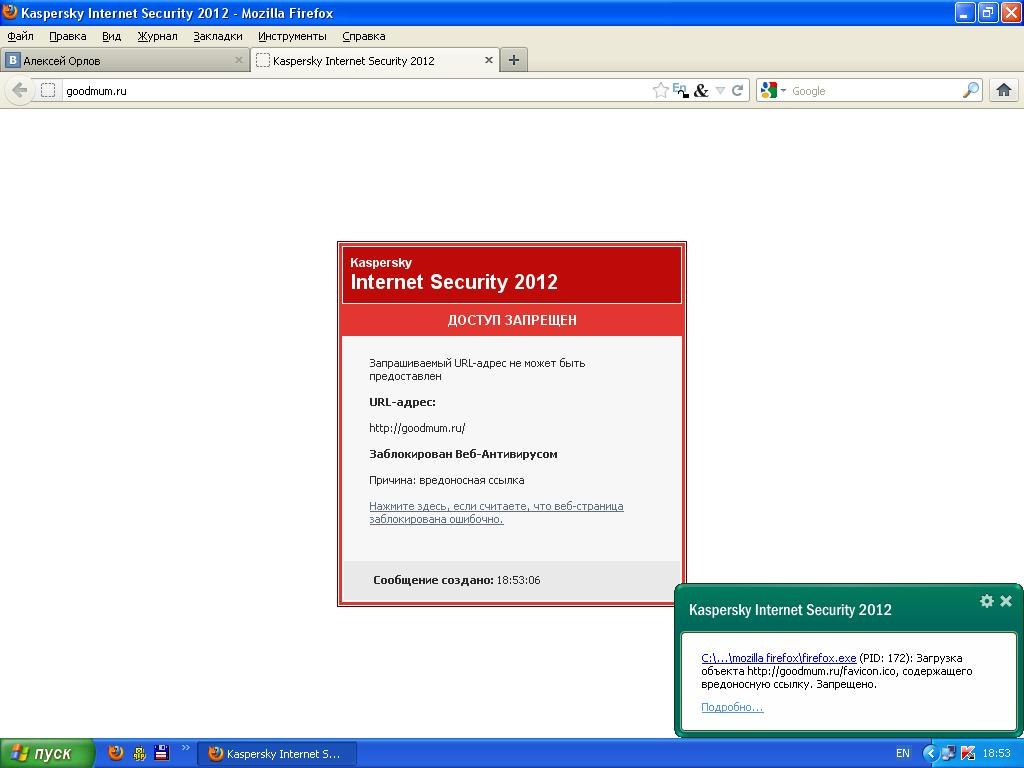Click the magnifier search icon
The width and height of the screenshot is (1024, 768).
[971, 90]
